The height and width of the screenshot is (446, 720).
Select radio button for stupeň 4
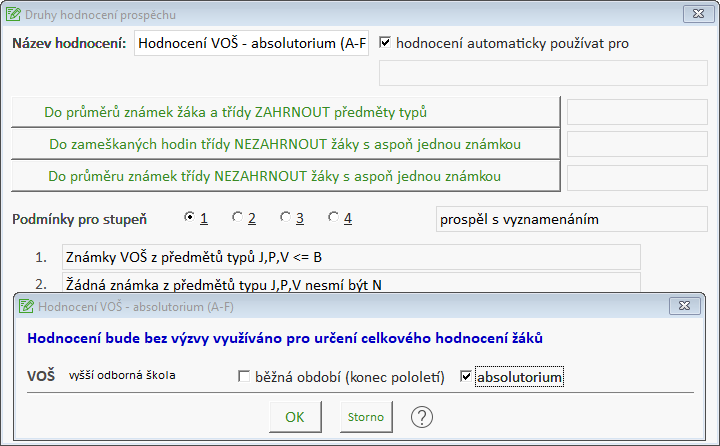[x=333, y=217]
